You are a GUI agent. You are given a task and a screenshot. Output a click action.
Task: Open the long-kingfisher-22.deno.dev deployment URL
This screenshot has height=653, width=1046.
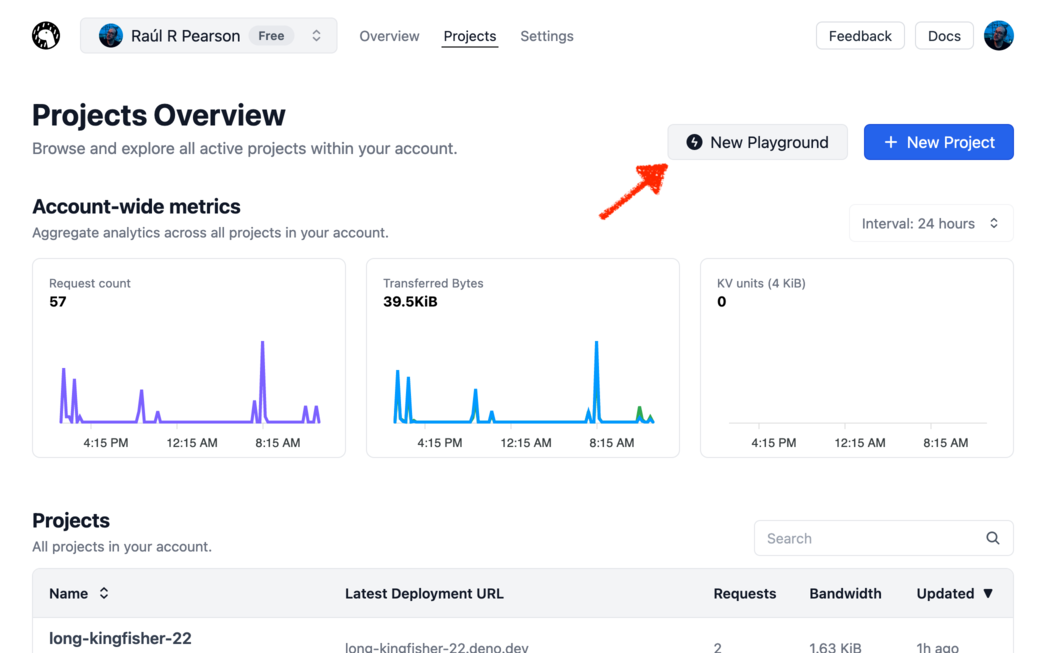click(x=436, y=646)
